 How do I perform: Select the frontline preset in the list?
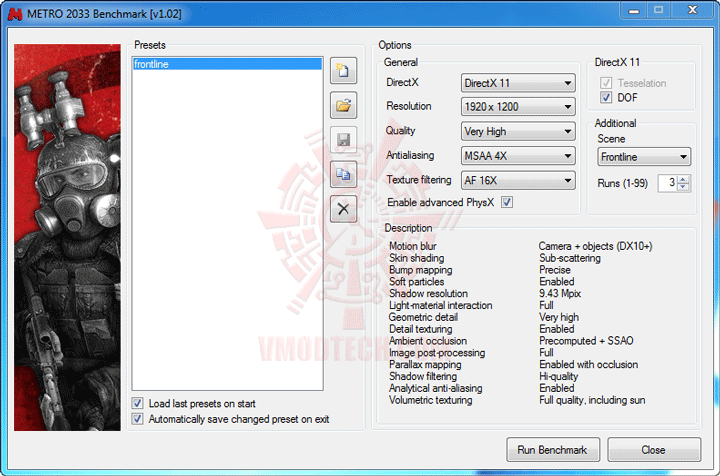pyautogui.click(x=227, y=64)
